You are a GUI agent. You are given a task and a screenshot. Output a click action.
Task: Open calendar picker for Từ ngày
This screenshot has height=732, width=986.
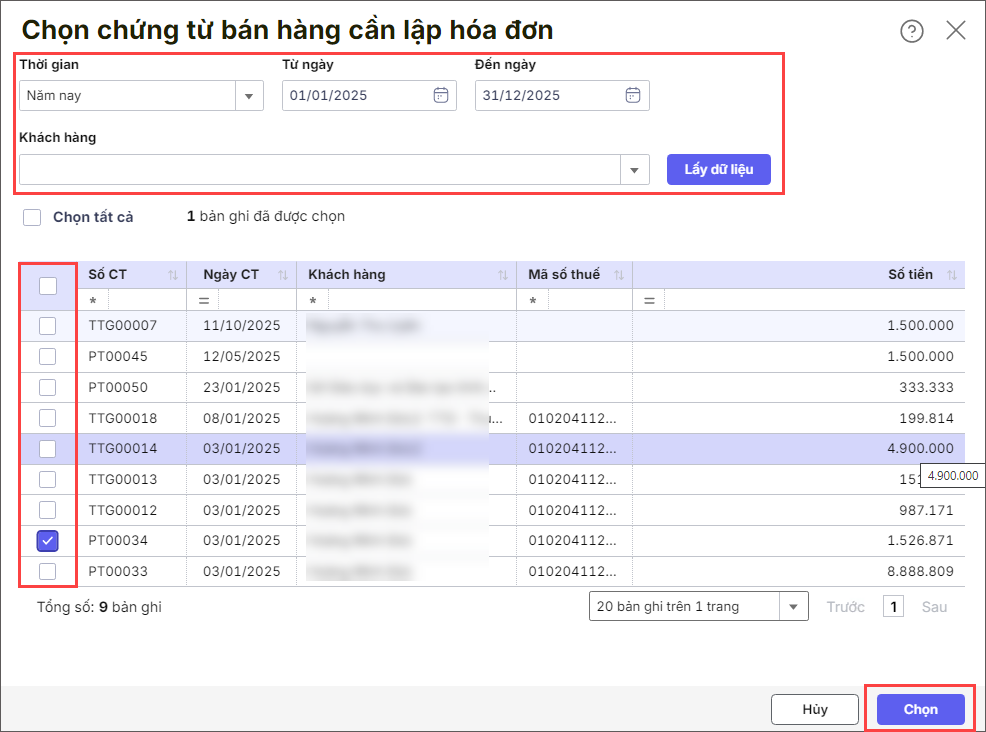(x=440, y=96)
